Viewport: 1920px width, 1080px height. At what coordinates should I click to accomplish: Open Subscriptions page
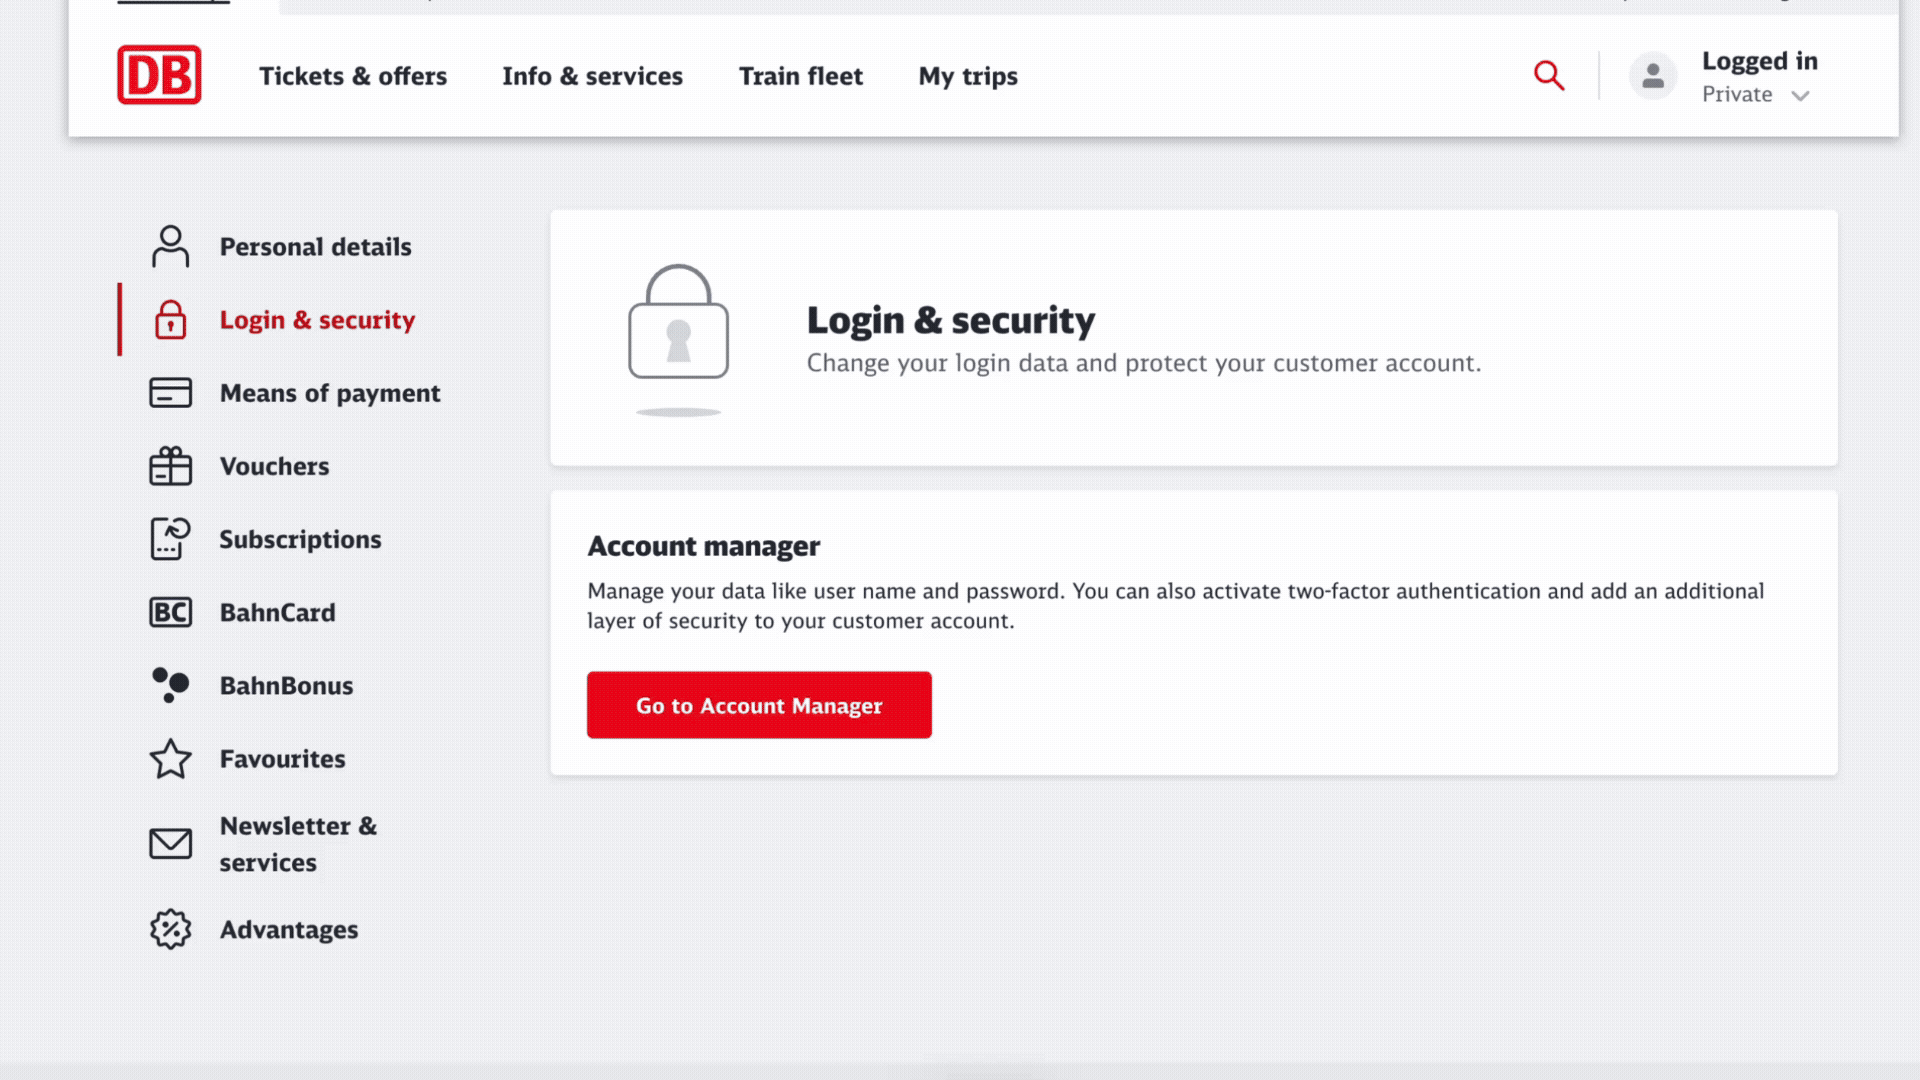pos(300,540)
